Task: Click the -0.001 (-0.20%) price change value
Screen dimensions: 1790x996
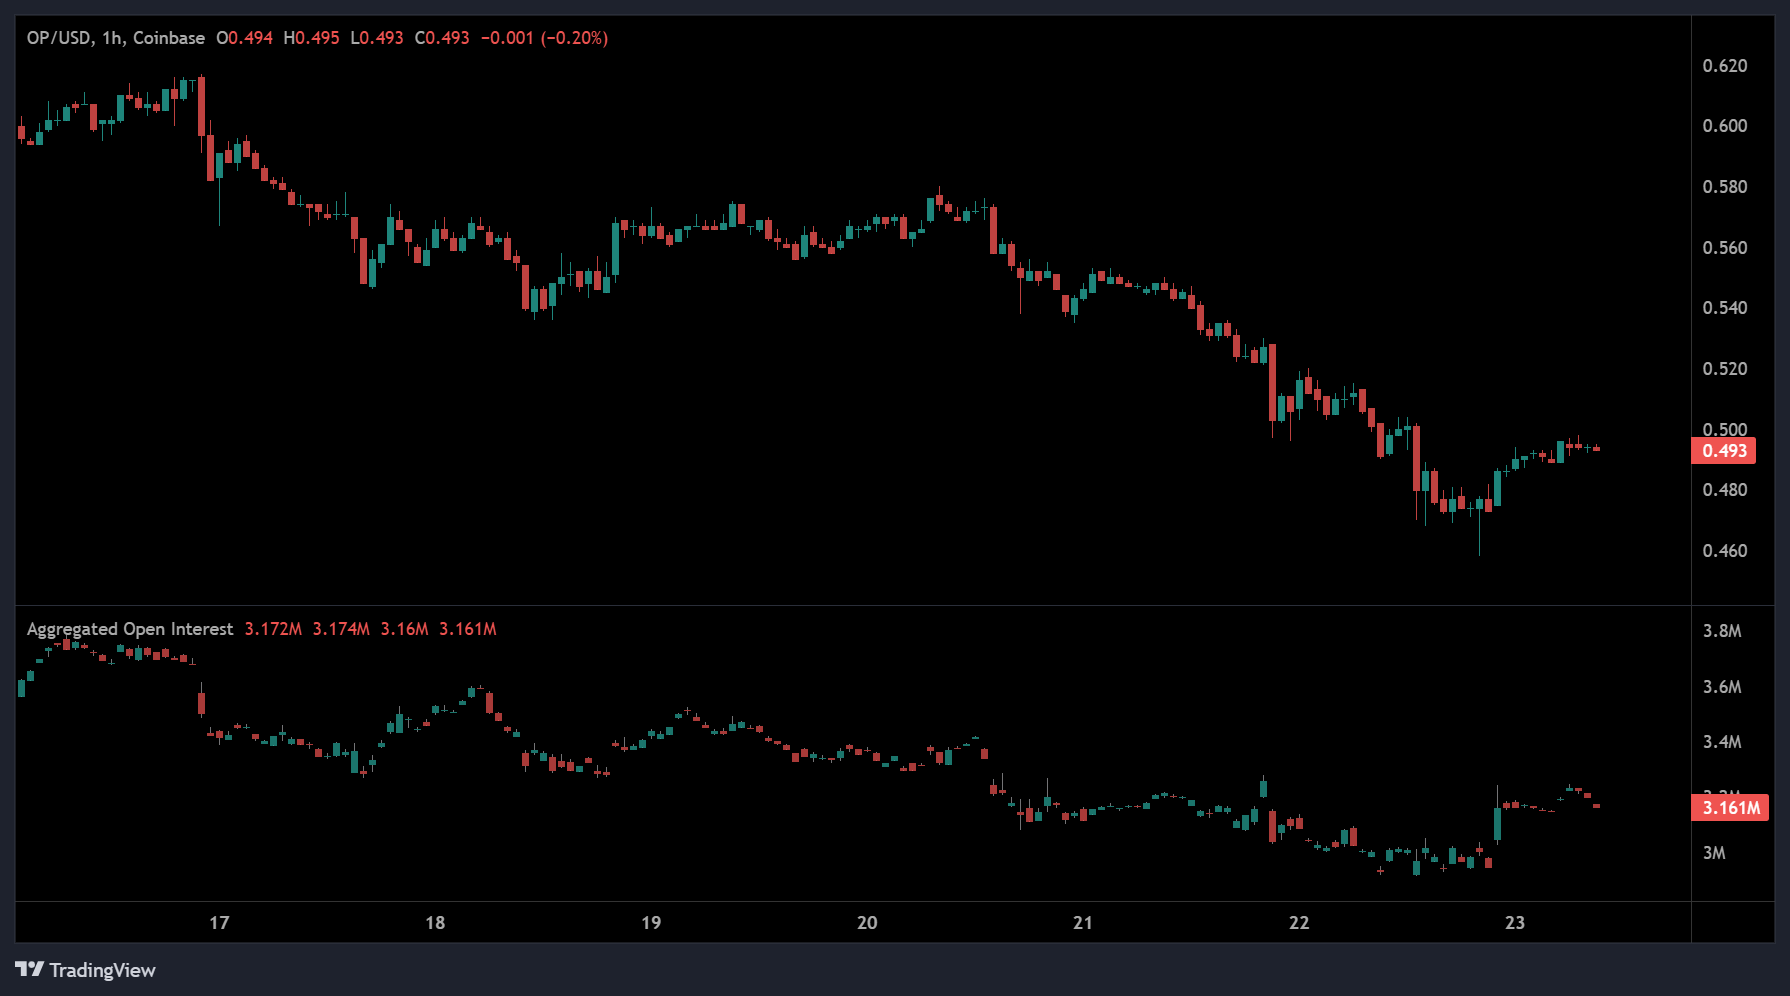Action: point(544,38)
